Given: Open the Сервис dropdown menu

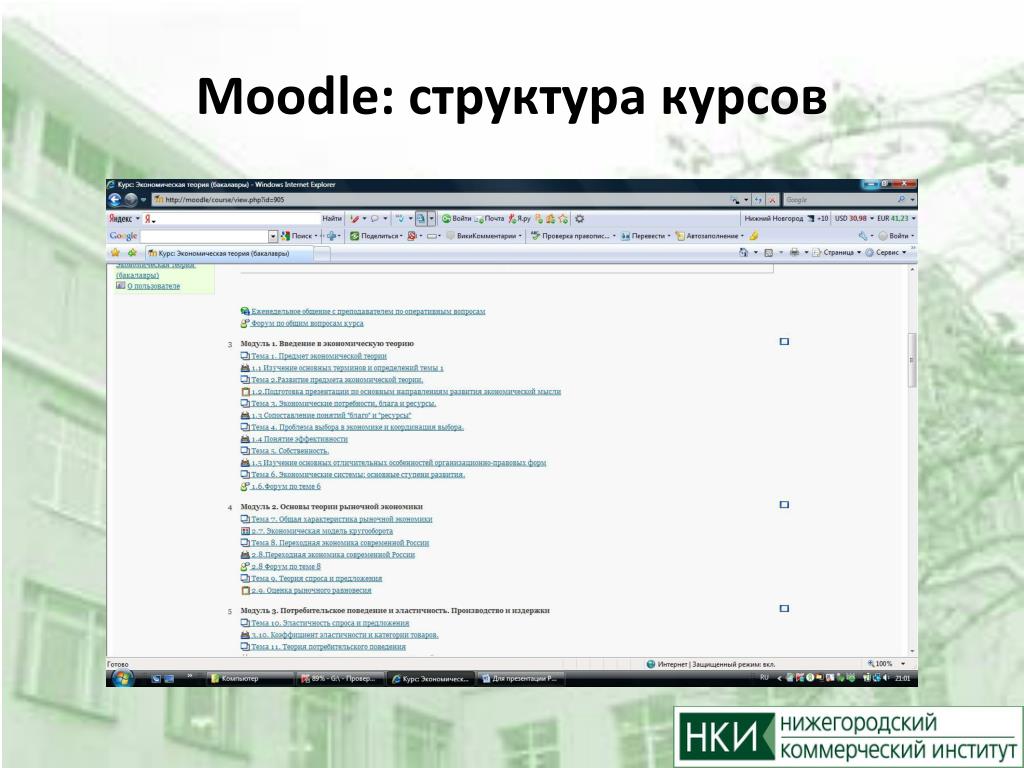Looking at the screenshot, I should 886,253.
